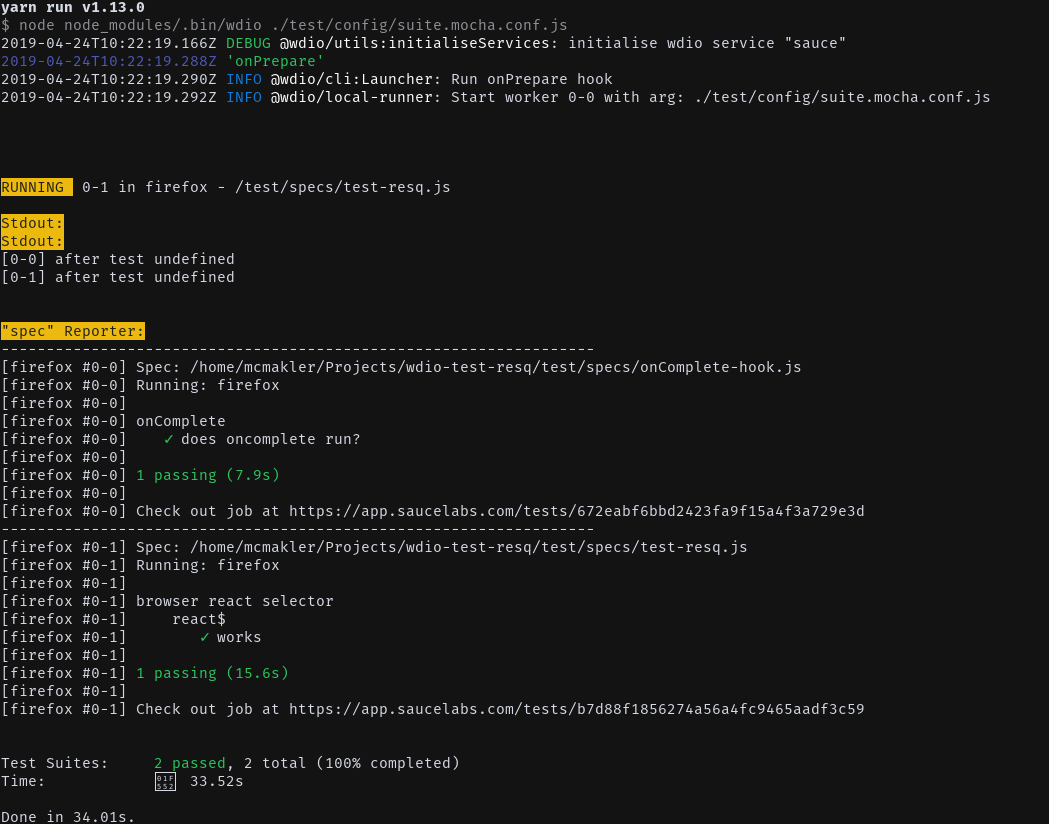The width and height of the screenshot is (1049, 824).
Task: Click the INFO indicator on the local-runner line
Action: [244, 97]
